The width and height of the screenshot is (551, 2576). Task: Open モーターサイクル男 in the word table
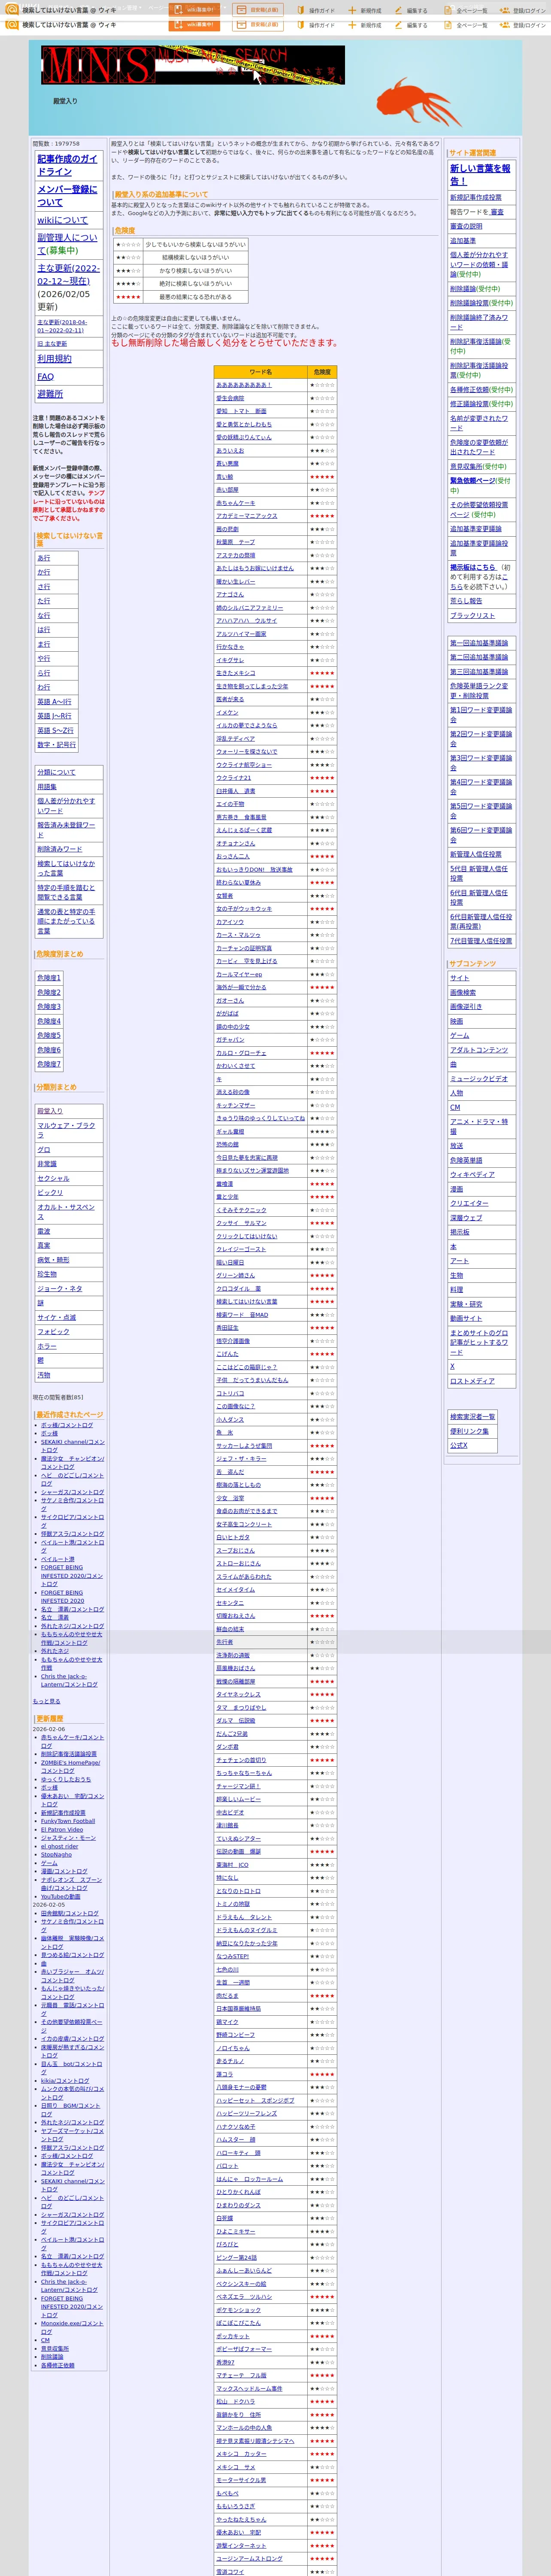click(241, 2480)
